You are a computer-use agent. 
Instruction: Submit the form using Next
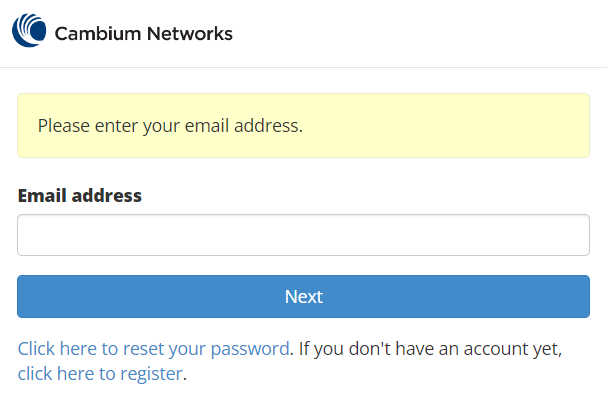click(303, 297)
